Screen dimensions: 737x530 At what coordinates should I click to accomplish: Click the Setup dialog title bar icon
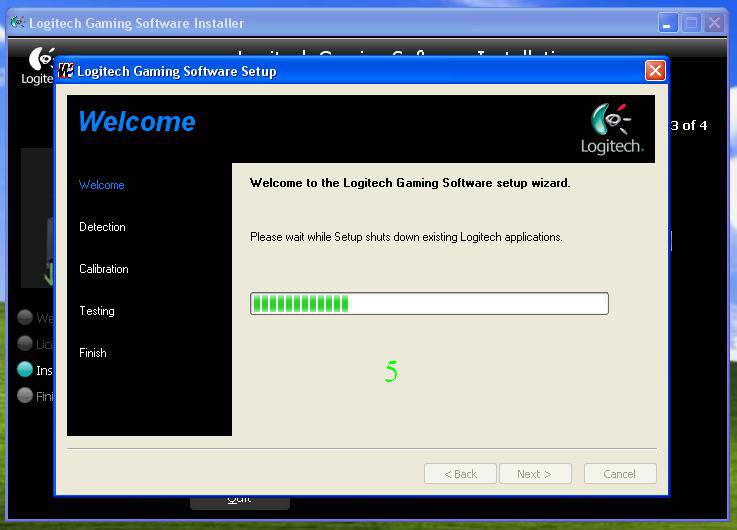click(65, 71)
